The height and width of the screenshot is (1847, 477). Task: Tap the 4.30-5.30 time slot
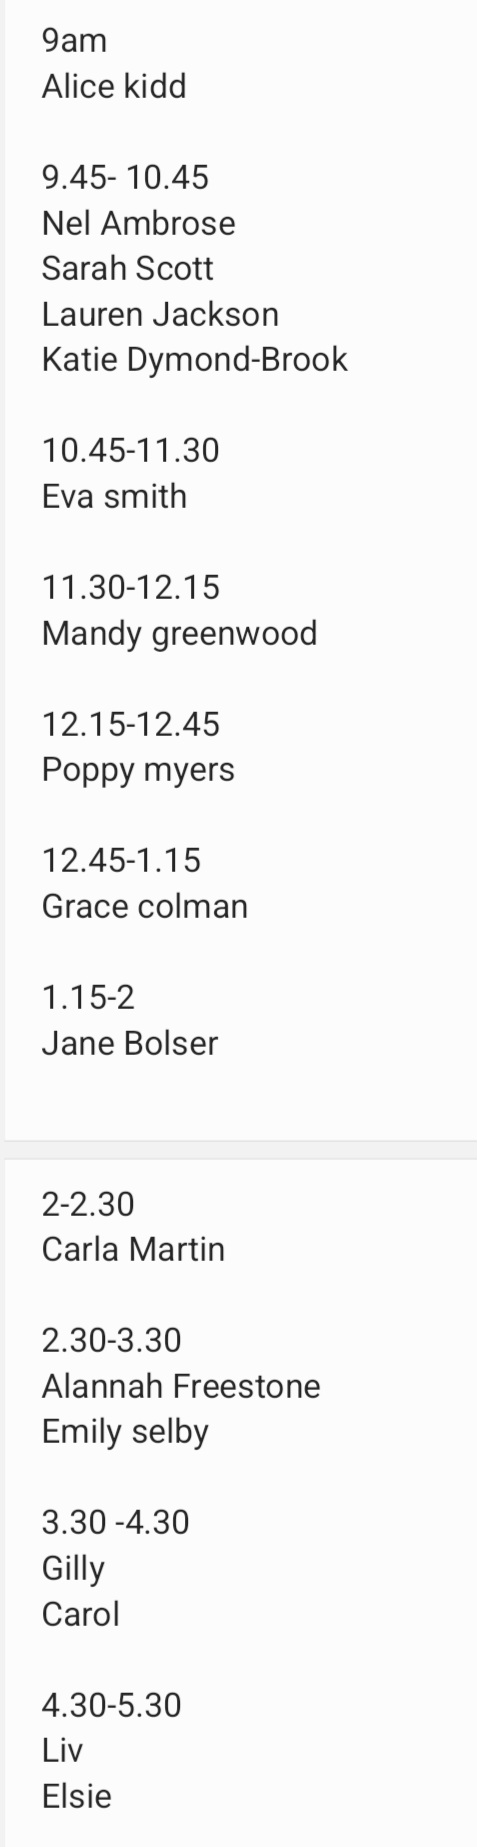click(x=112, y=1705)
